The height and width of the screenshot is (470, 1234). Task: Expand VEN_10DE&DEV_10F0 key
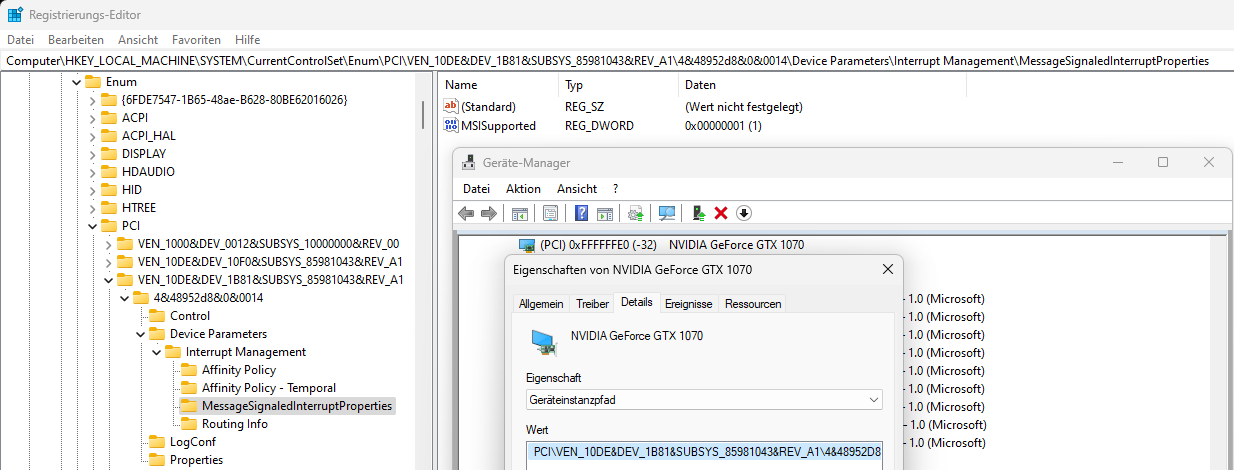tap(107, 261)
